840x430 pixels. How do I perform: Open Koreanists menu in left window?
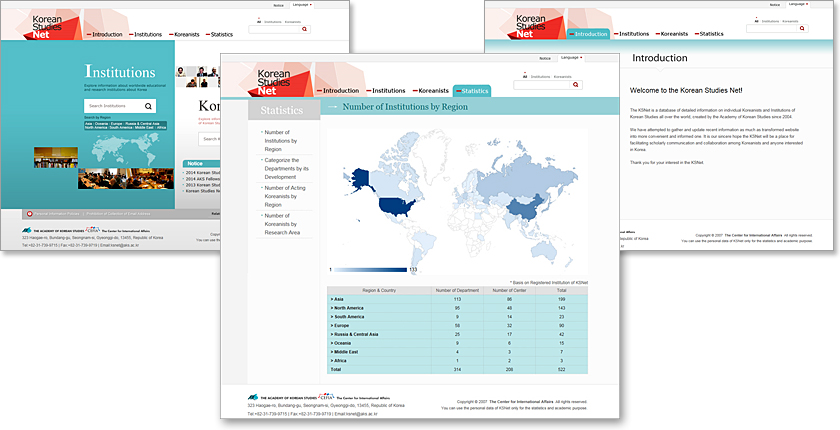tap(184, 34)
